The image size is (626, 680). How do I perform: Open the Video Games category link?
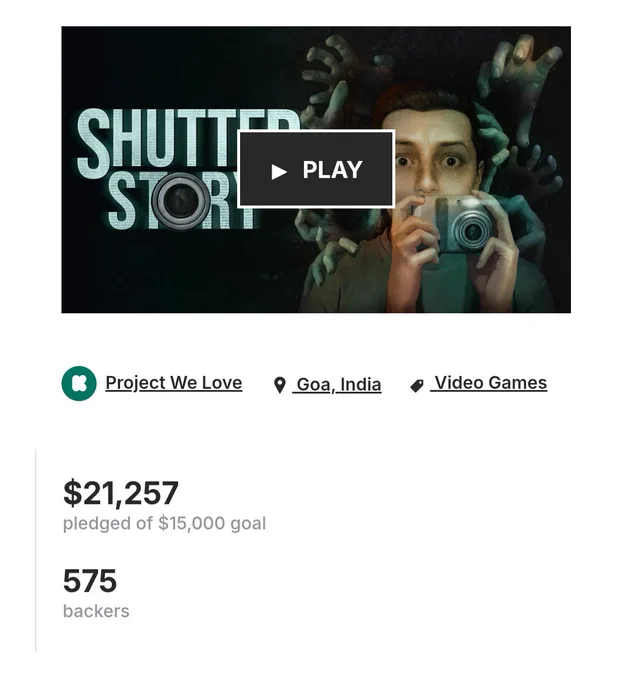[489, 383]
